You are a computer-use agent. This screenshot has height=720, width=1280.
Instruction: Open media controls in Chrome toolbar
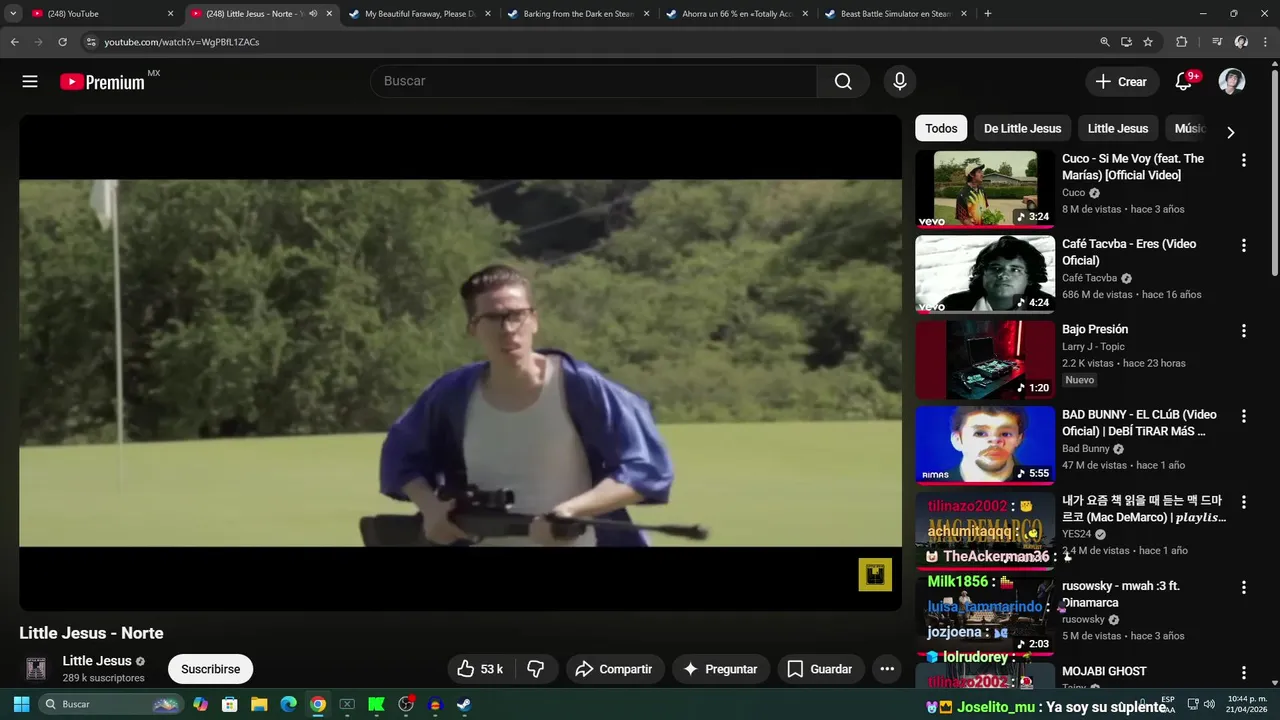1217,42
